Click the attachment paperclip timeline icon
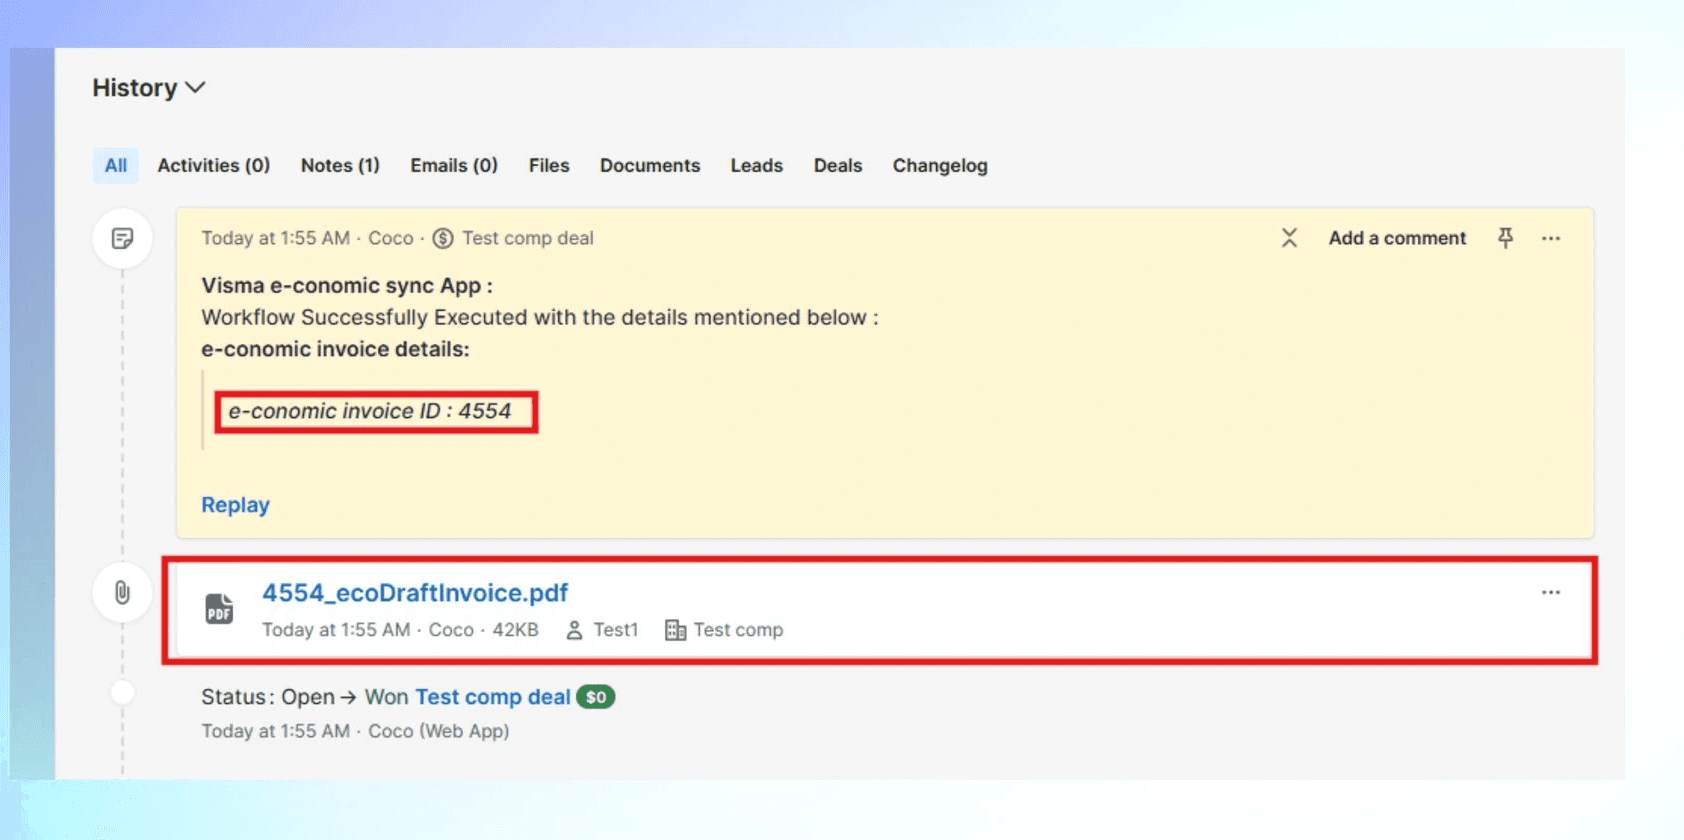This screenshot has height=840, width=1684. pos(122,592)
